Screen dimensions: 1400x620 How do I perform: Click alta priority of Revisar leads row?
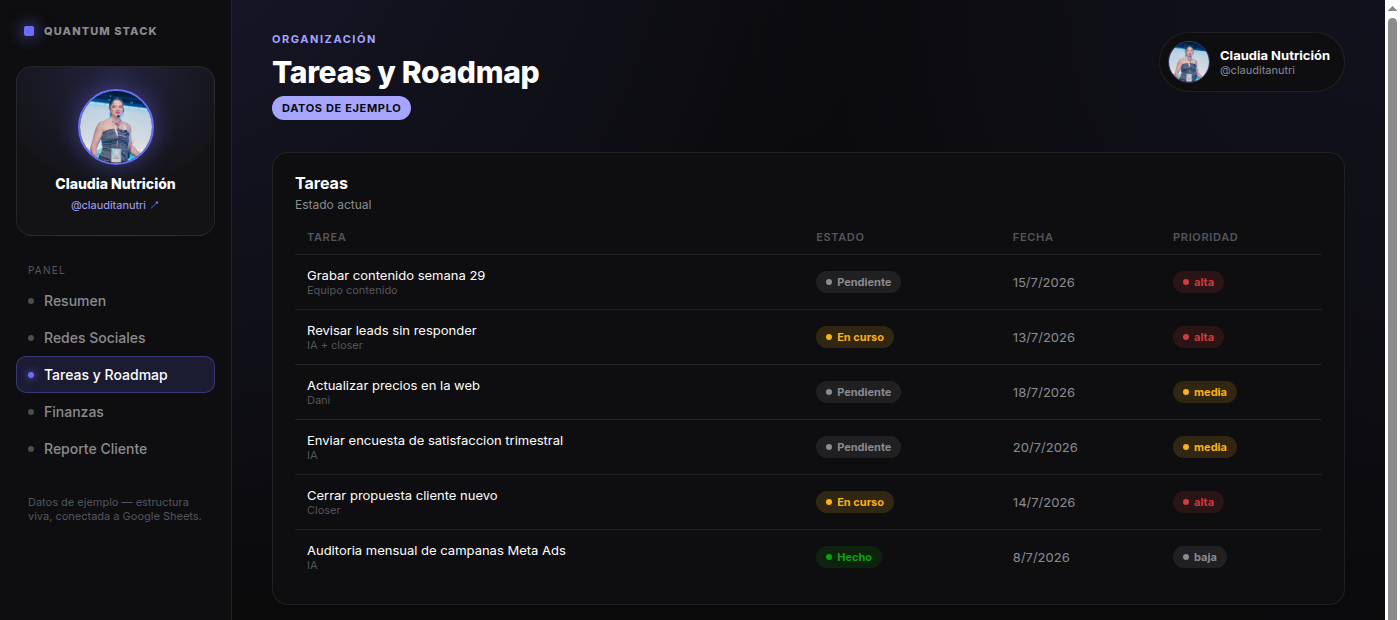[1198, 337]
